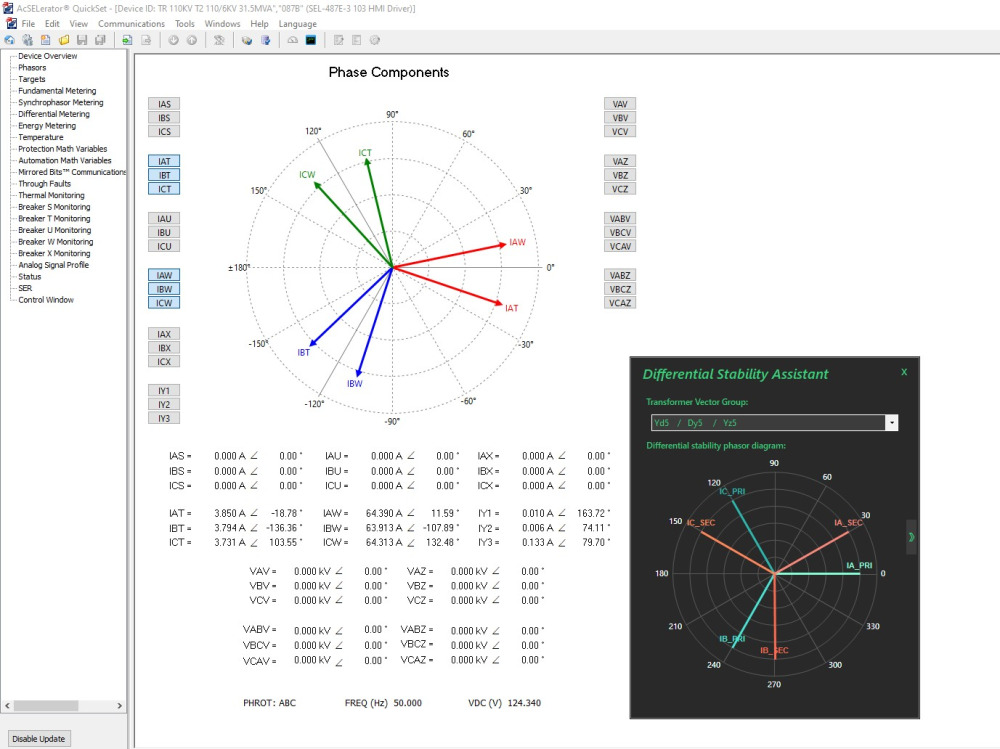This screenshot has height=749, width=1000.
Task: Toggle the IAT phasor display
Action: point(163,161)
